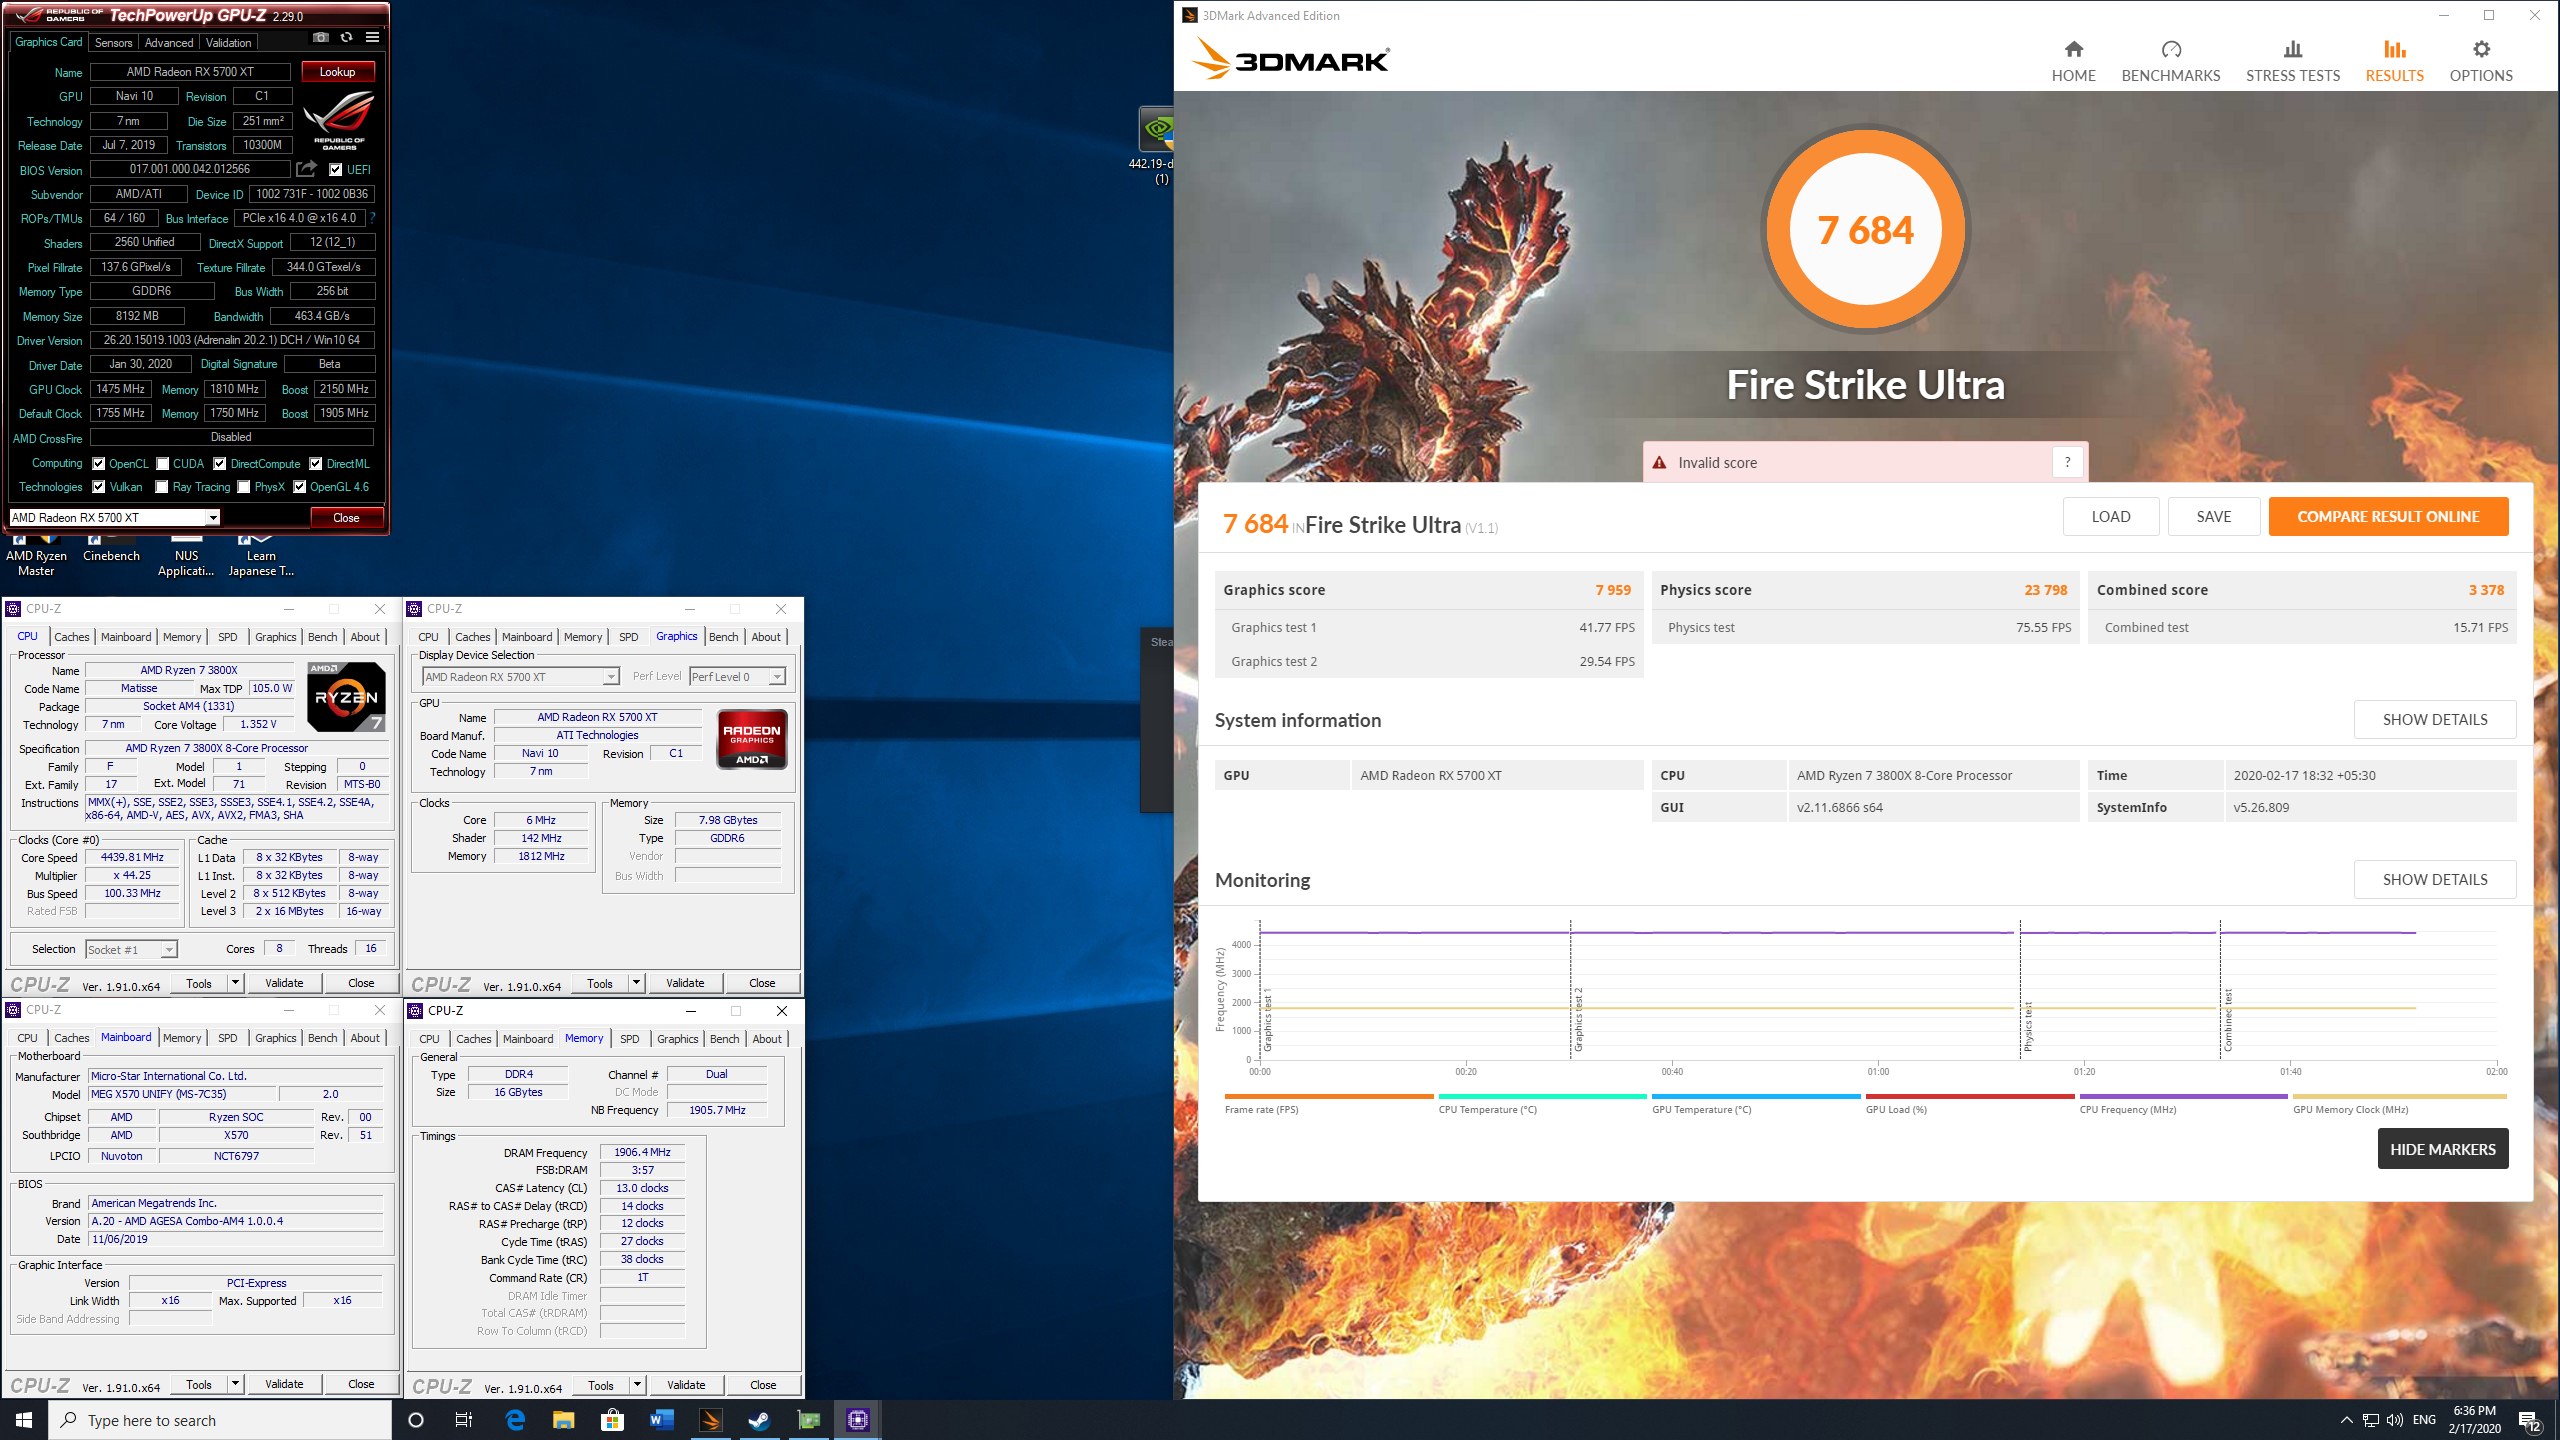Show details for System information
2560x1440 pixels.
coord(2435,719)
